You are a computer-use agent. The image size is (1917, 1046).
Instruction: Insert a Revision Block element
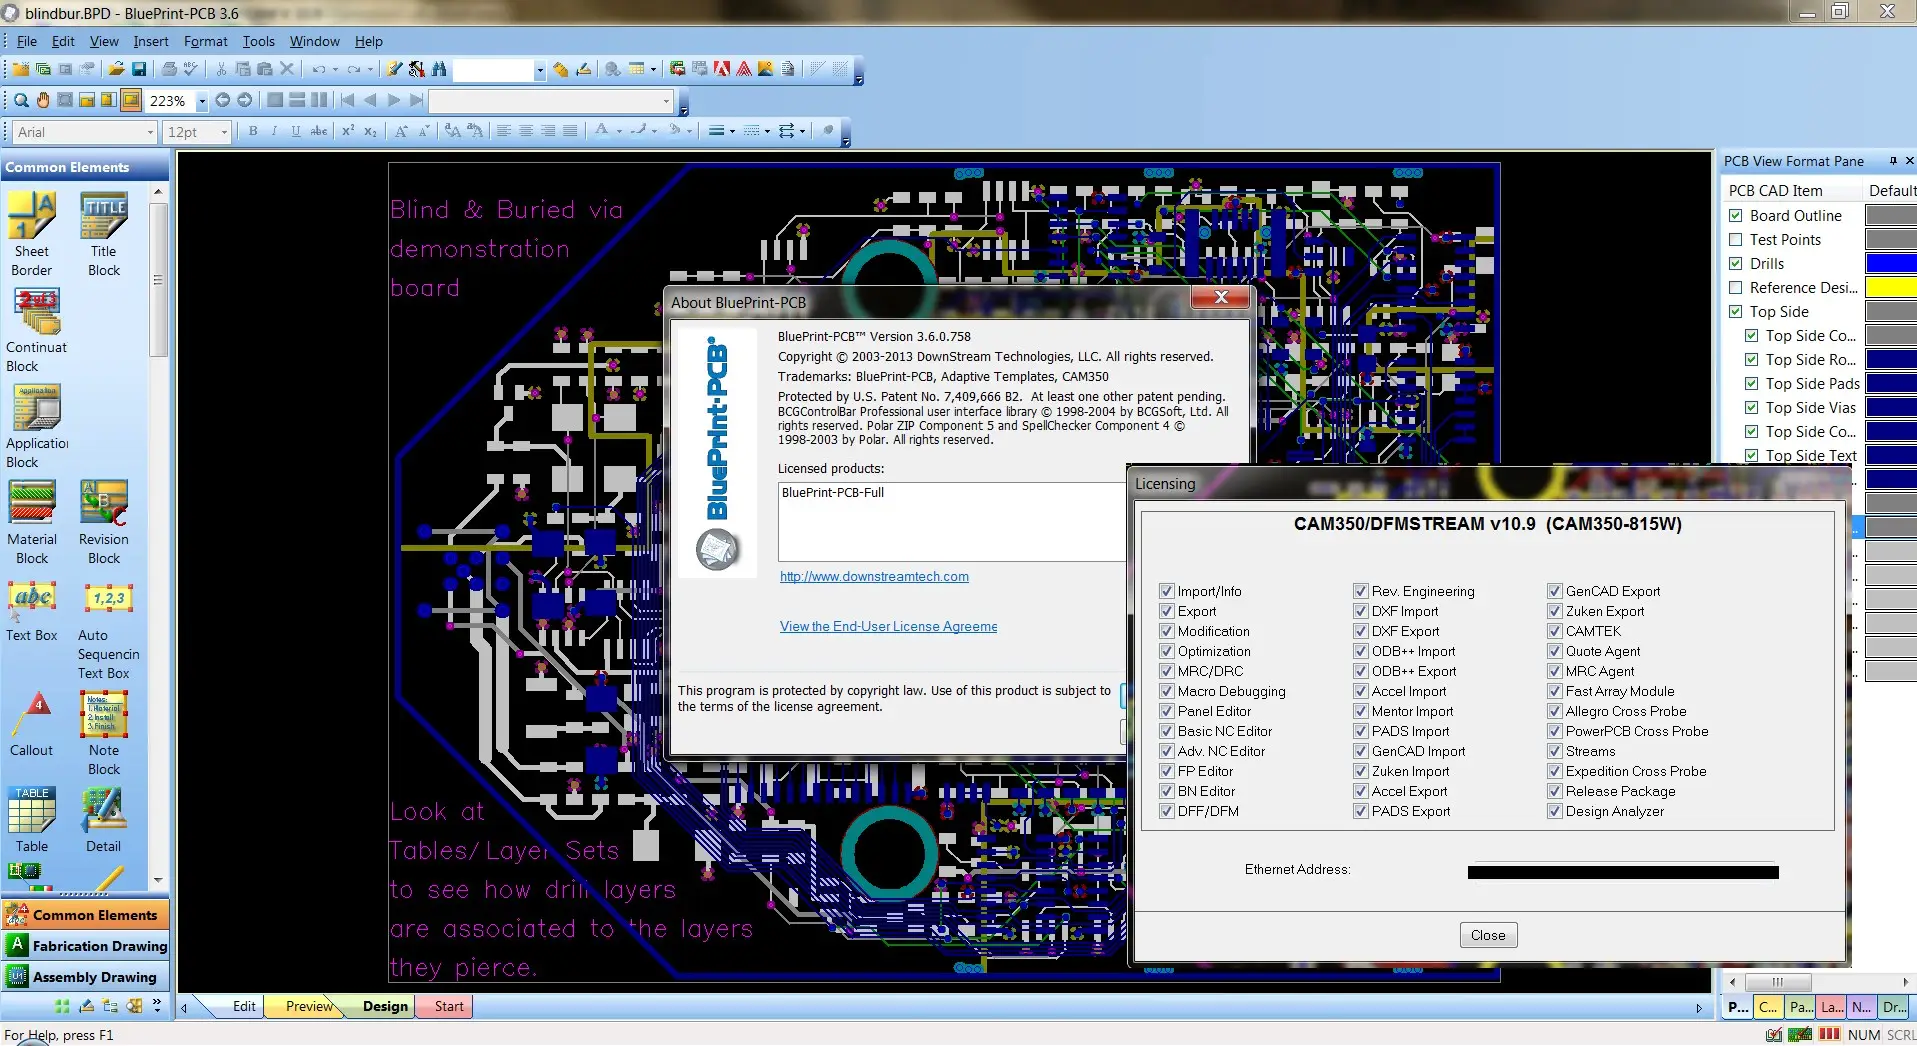click(103, 522)
